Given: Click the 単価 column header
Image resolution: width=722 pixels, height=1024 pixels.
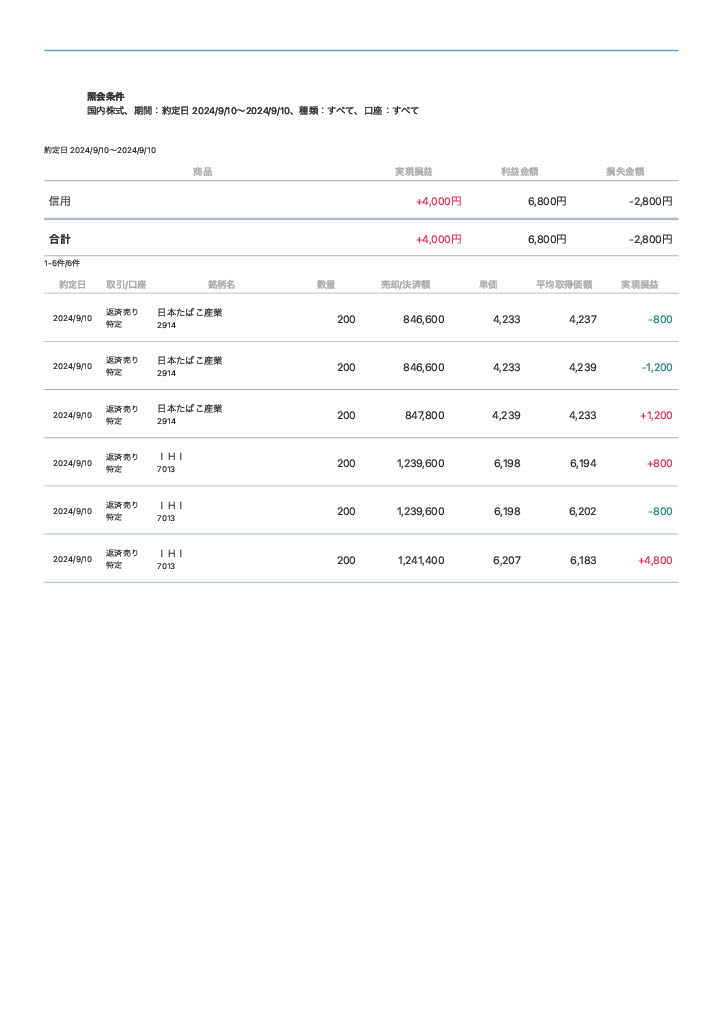Looking at the screenshot, I should tap(488, 285).
